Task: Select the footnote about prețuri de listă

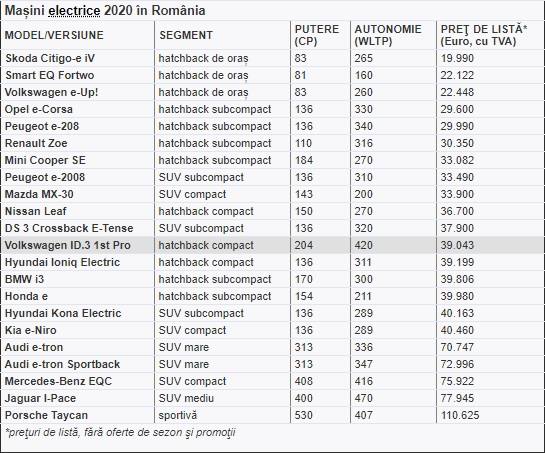Action: (120, 433)
